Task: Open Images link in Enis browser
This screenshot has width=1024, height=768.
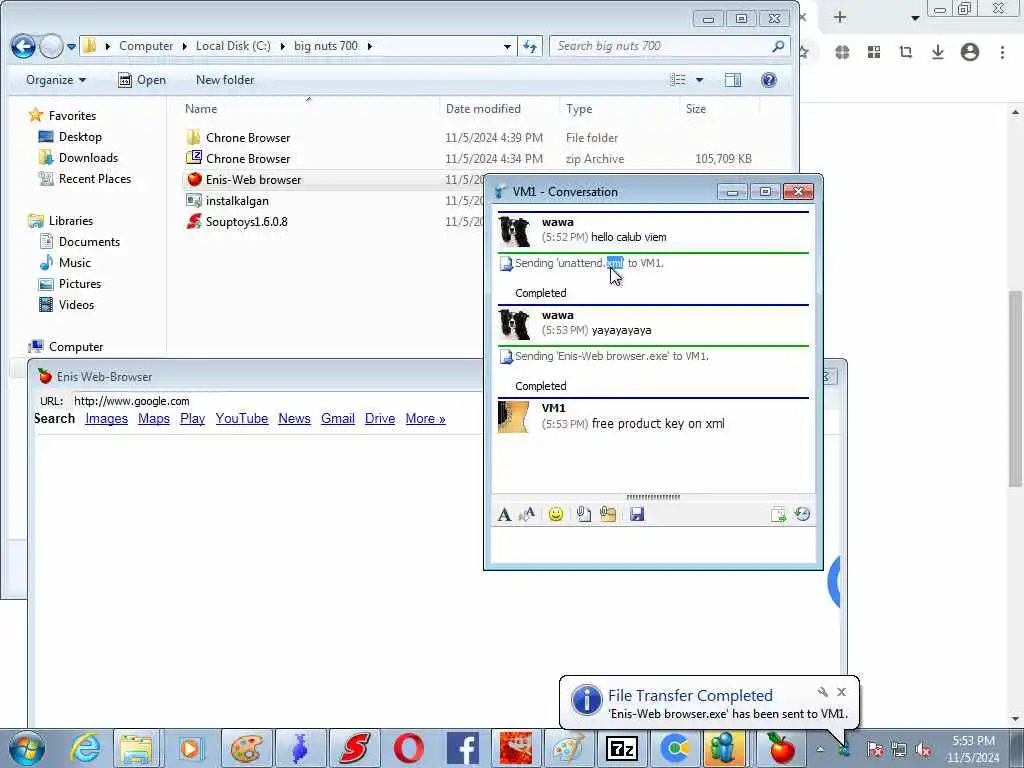Action: [x=106, y=419]
